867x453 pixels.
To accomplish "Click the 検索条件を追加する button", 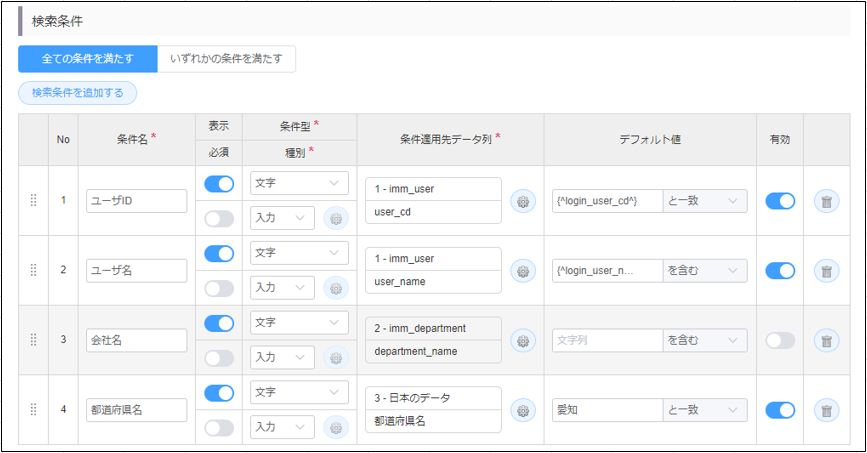I will (77, 93).
